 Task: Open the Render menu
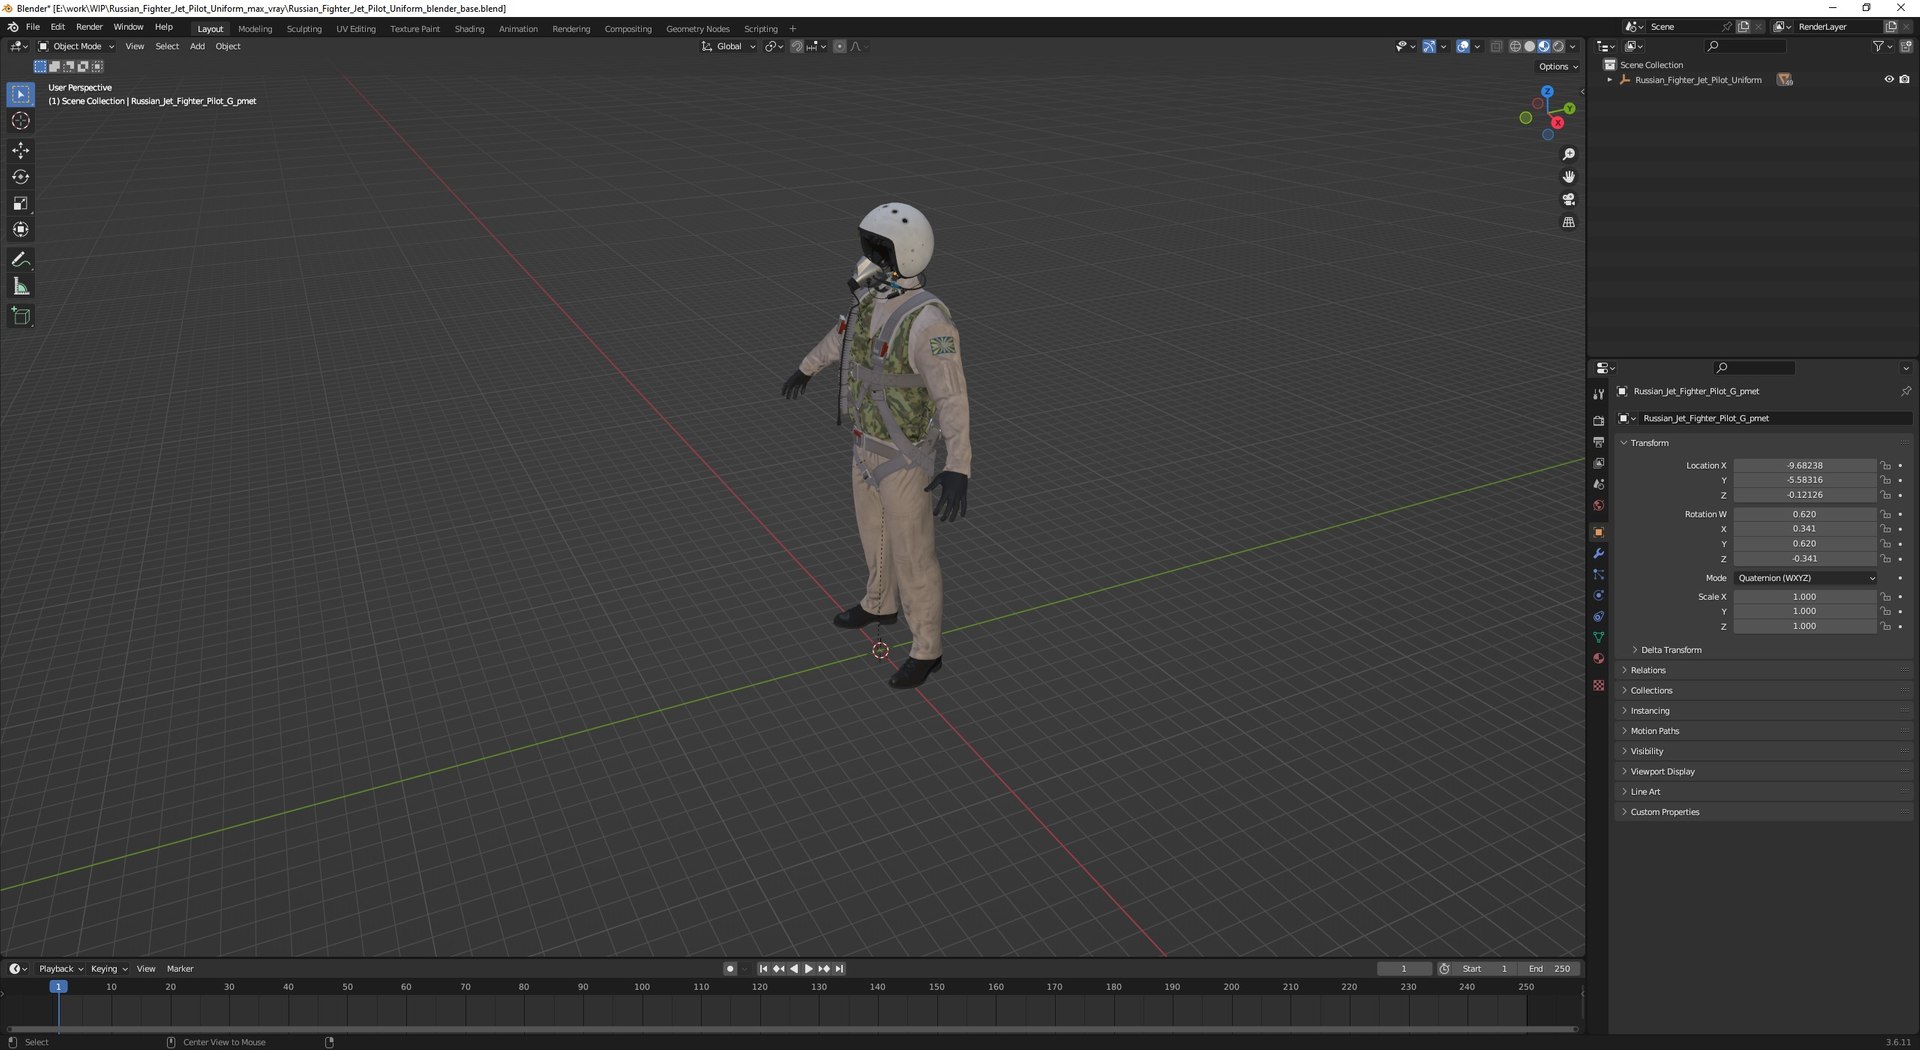click(89, 27)
